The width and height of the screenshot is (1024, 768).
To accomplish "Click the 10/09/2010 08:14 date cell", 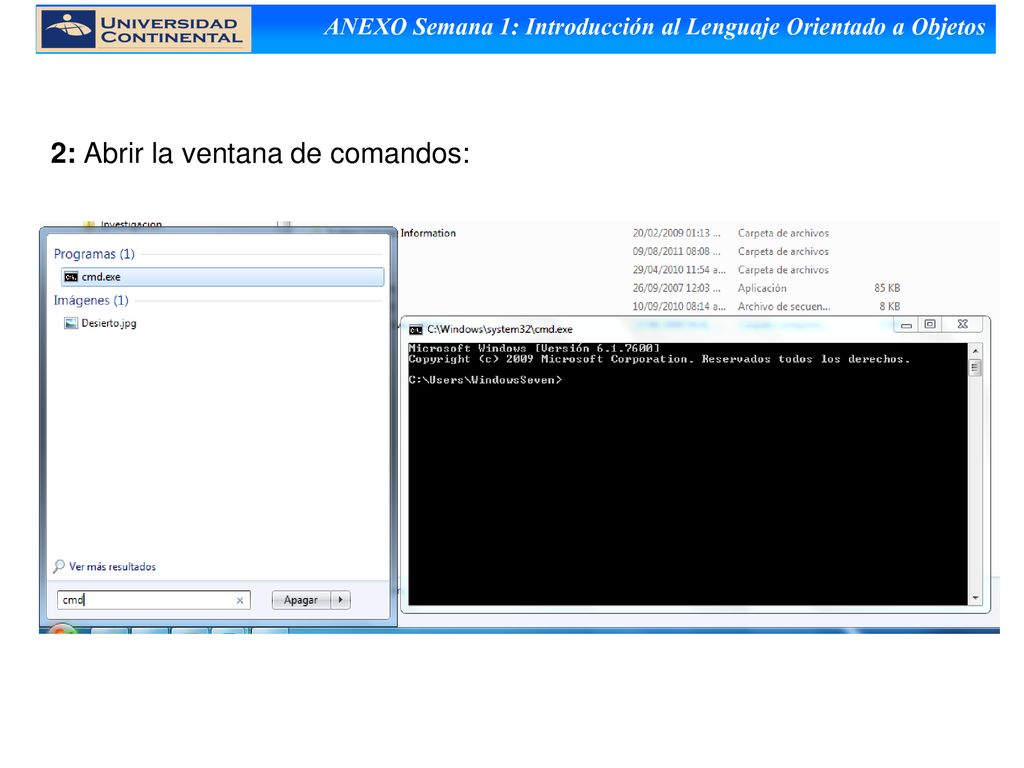I will 679,306.
